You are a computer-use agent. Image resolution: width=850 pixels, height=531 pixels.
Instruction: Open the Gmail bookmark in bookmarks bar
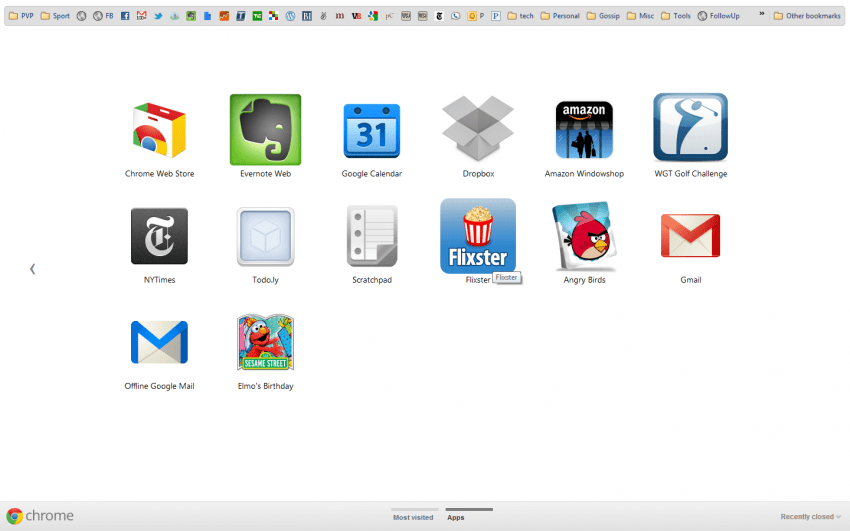141,16
